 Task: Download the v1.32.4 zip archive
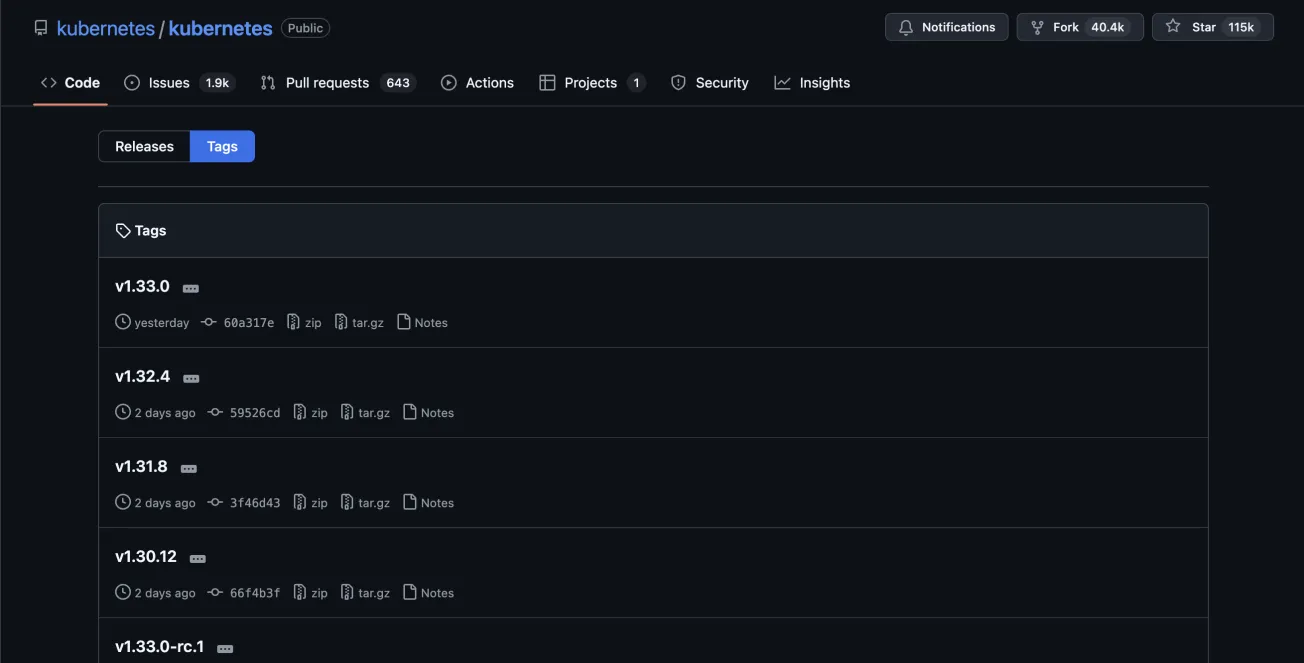point(310,413)
